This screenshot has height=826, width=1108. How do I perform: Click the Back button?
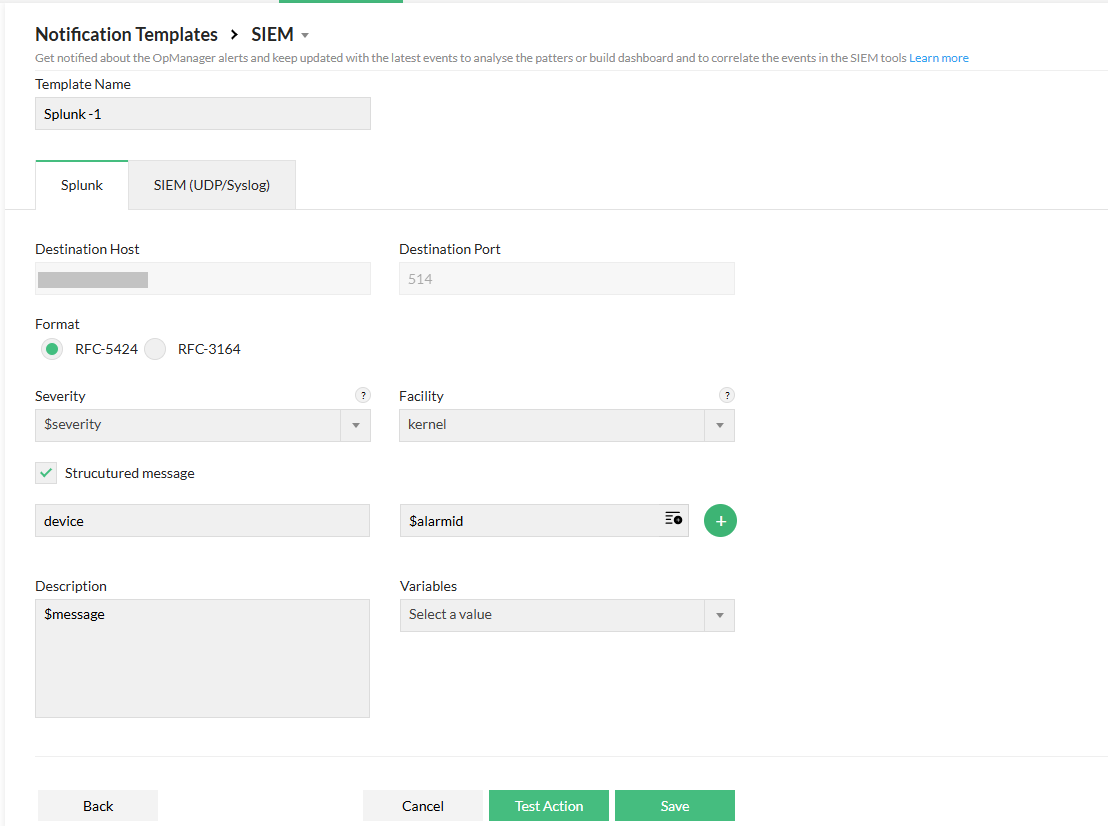tap(97, 805)
